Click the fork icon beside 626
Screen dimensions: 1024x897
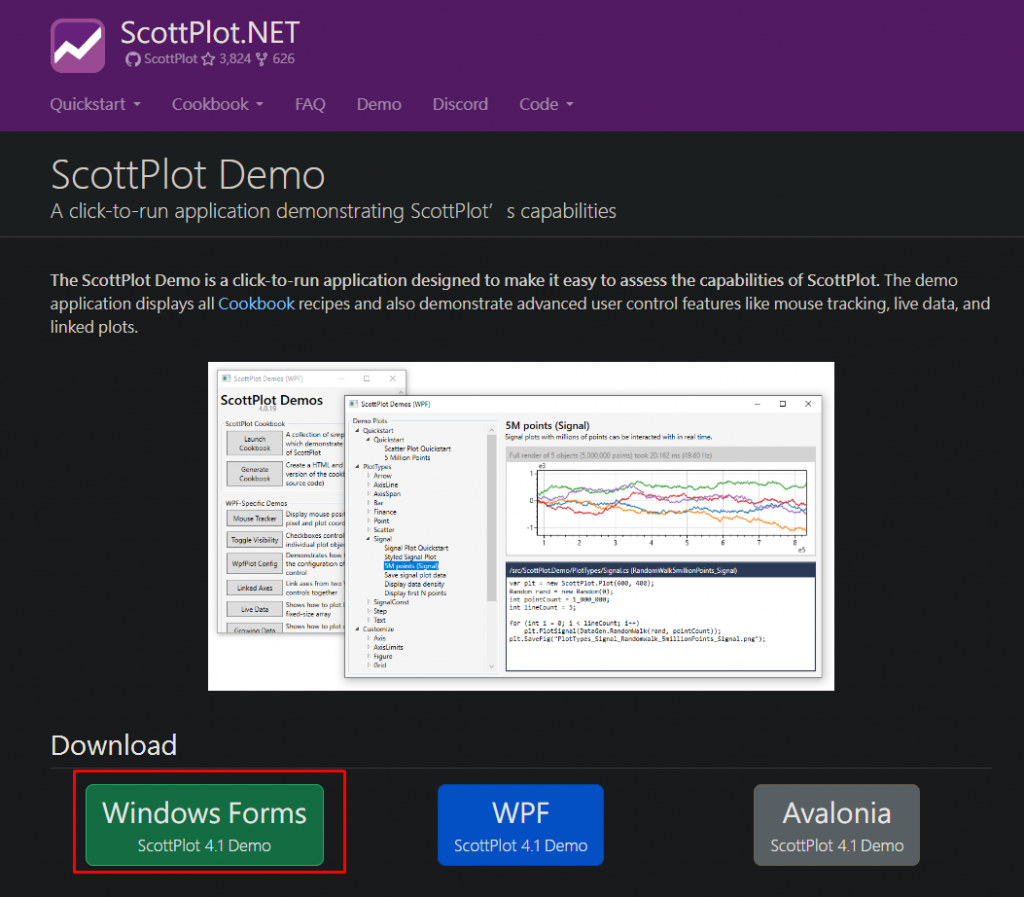click(x=262, y=59)
